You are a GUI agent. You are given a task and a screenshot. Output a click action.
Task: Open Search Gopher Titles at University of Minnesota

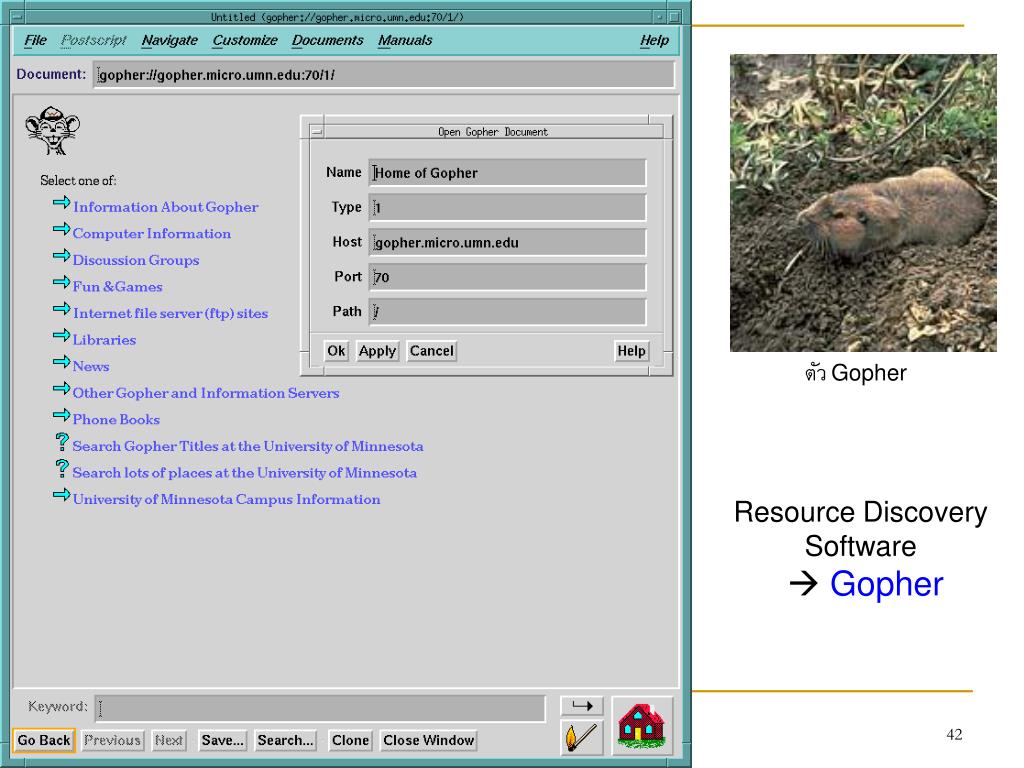tap(248, 447)
